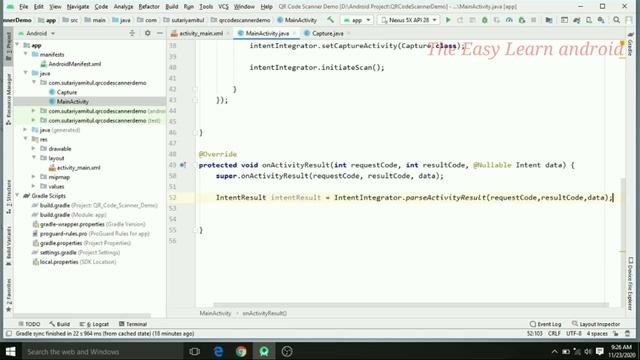
Task: Open Microsoft Edge from taskbar
Action: tap(218, 351)
